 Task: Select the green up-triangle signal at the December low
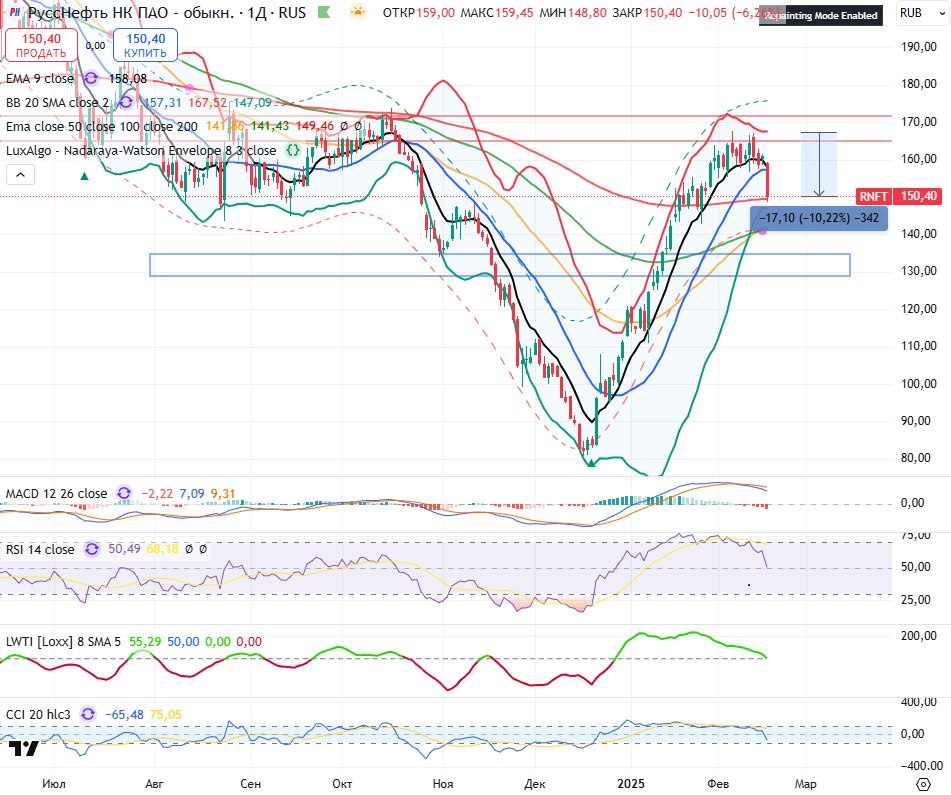point(591,463)
